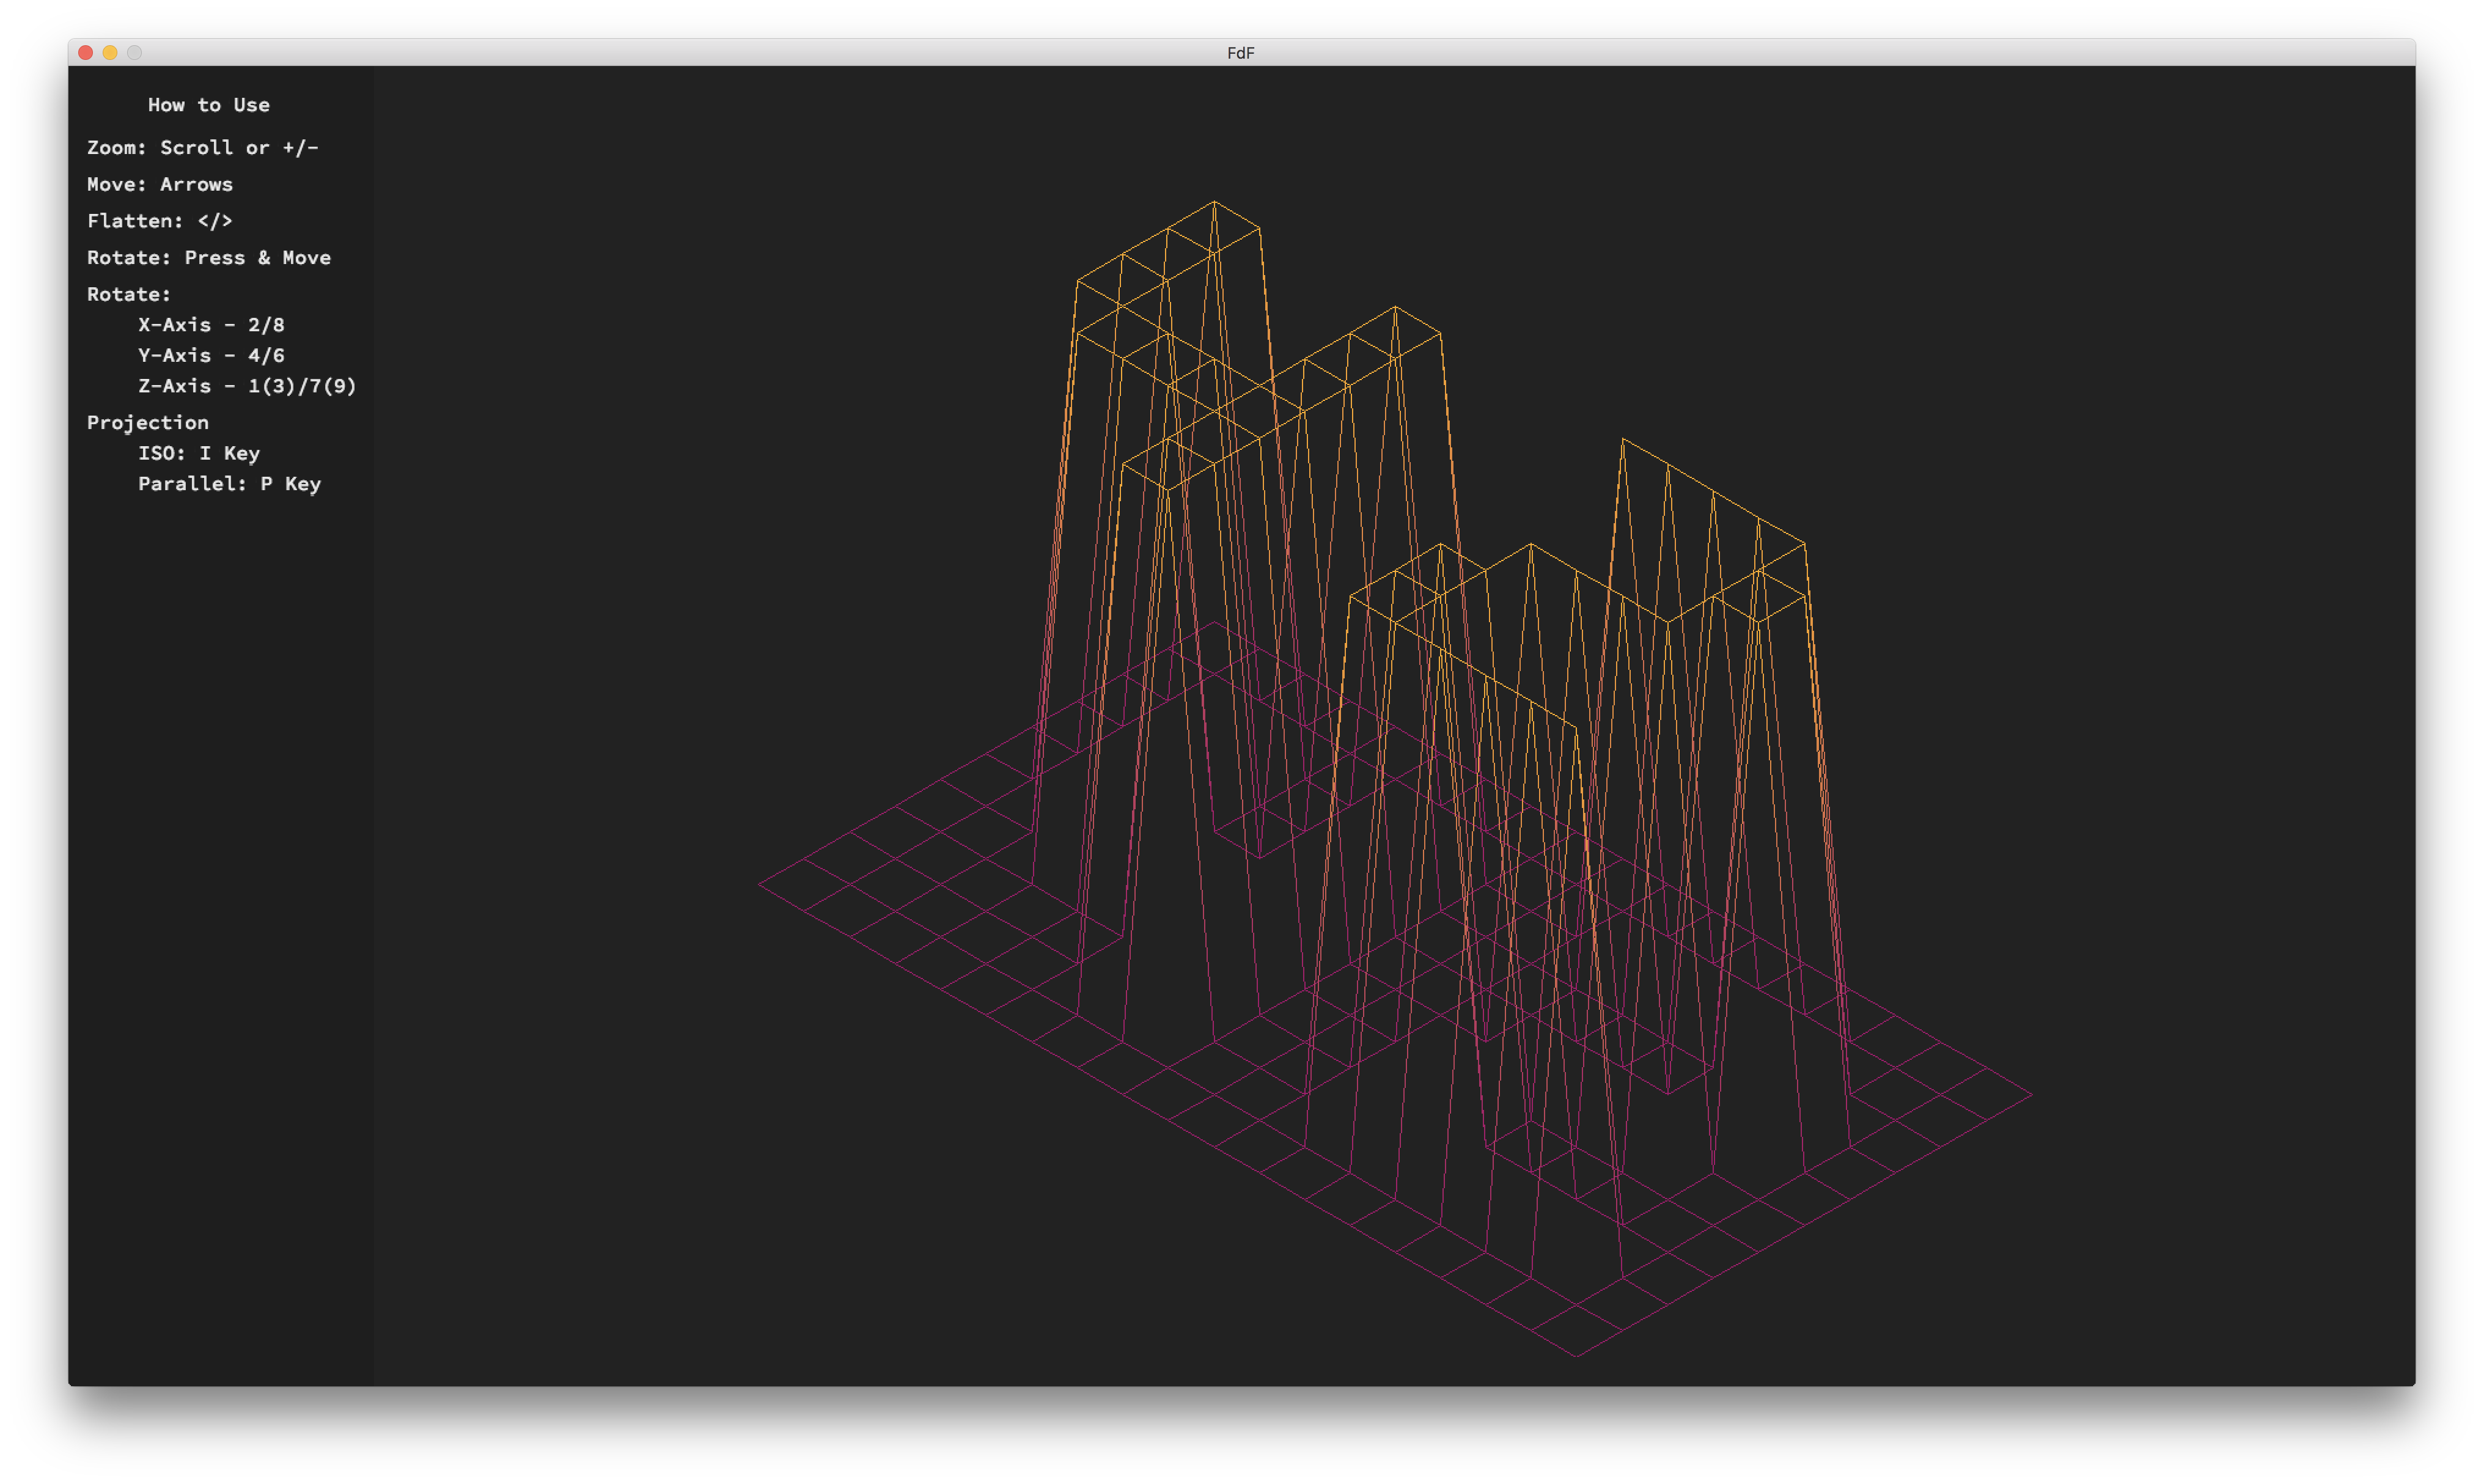The image size is (2484, 1484).
Task: Click the 'ISO: I Key' text
Action: 199,453
